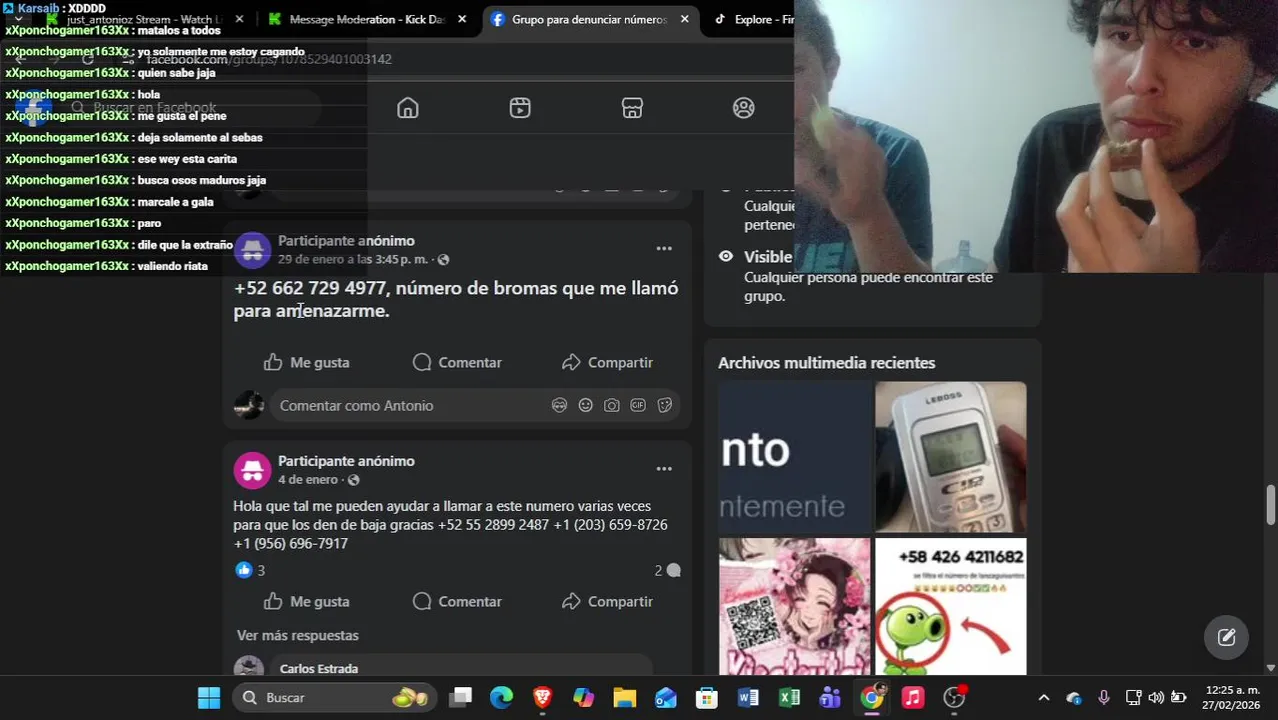1278x720 pixels.
Task: Open Excel from the taskbar
Action: pos(789,698)
